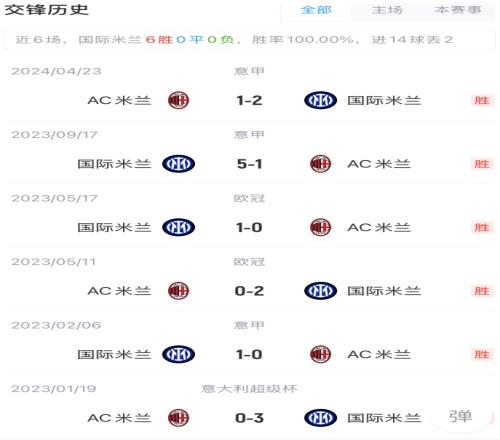Tap the floating 弹 button
This screenshot has height=440, width=500.
[461, 417]
